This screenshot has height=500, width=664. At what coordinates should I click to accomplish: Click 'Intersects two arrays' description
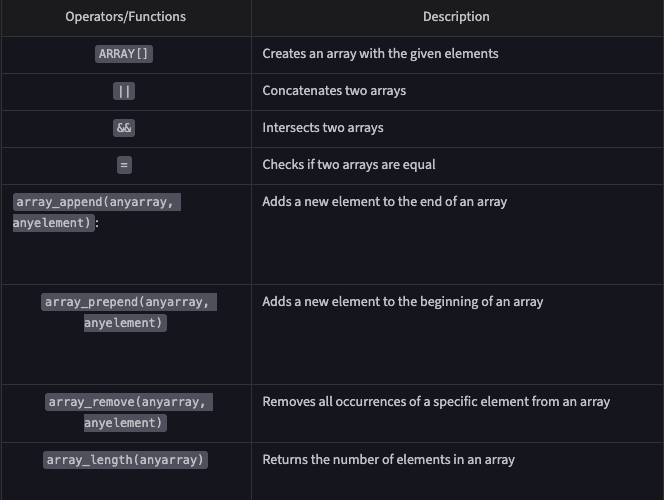(x=323, y=127)
